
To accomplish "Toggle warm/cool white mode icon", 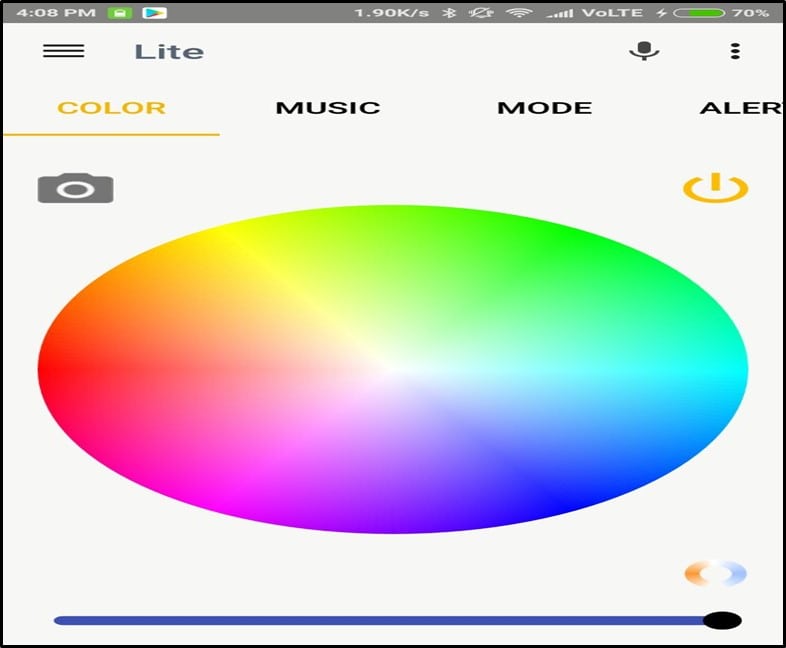I will pos(715,573).
